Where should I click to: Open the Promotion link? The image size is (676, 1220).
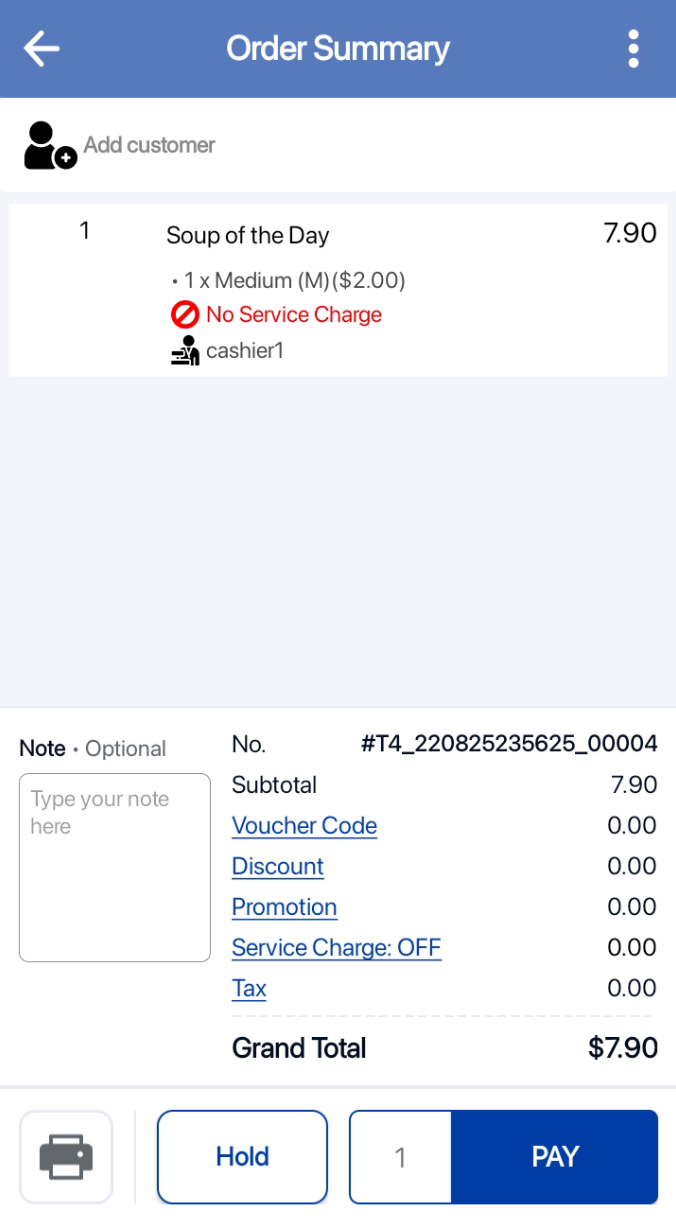coord(284,907)
